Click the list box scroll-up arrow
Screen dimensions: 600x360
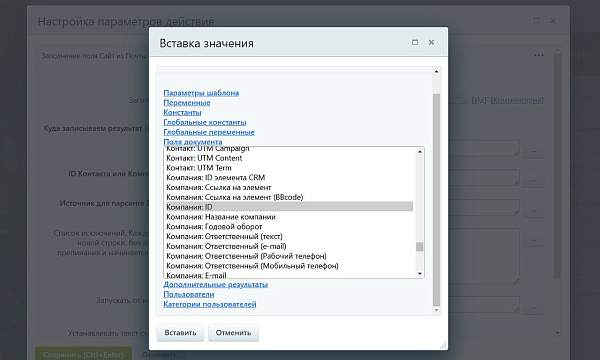coord(420,152)
